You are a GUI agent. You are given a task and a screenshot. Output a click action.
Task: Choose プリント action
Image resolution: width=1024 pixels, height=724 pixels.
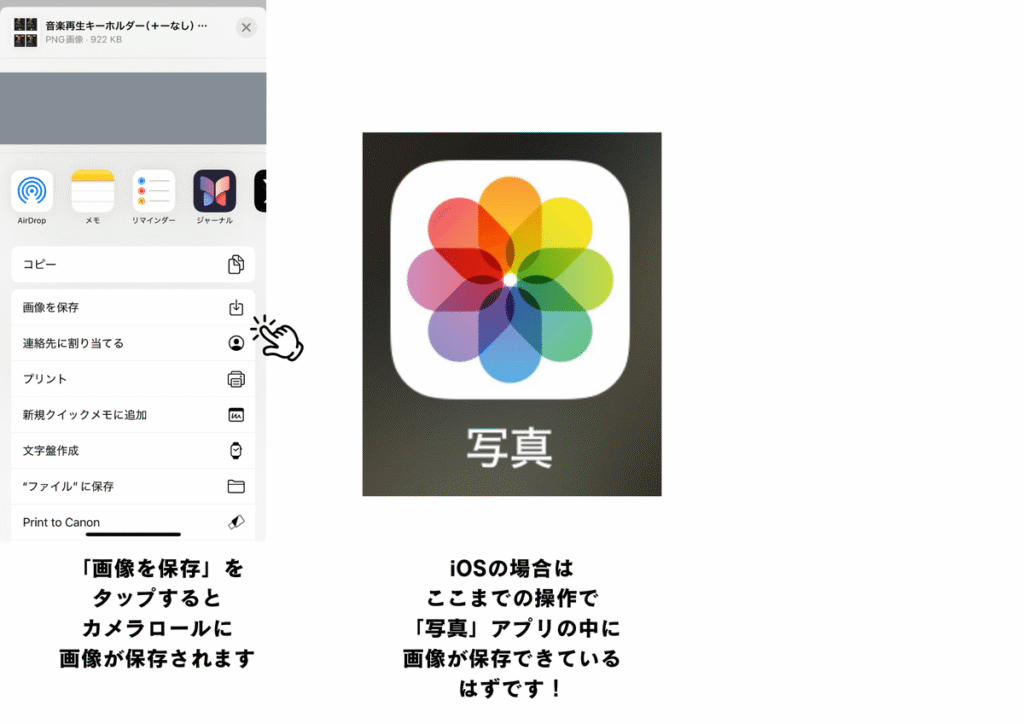(x=133, y=379)
